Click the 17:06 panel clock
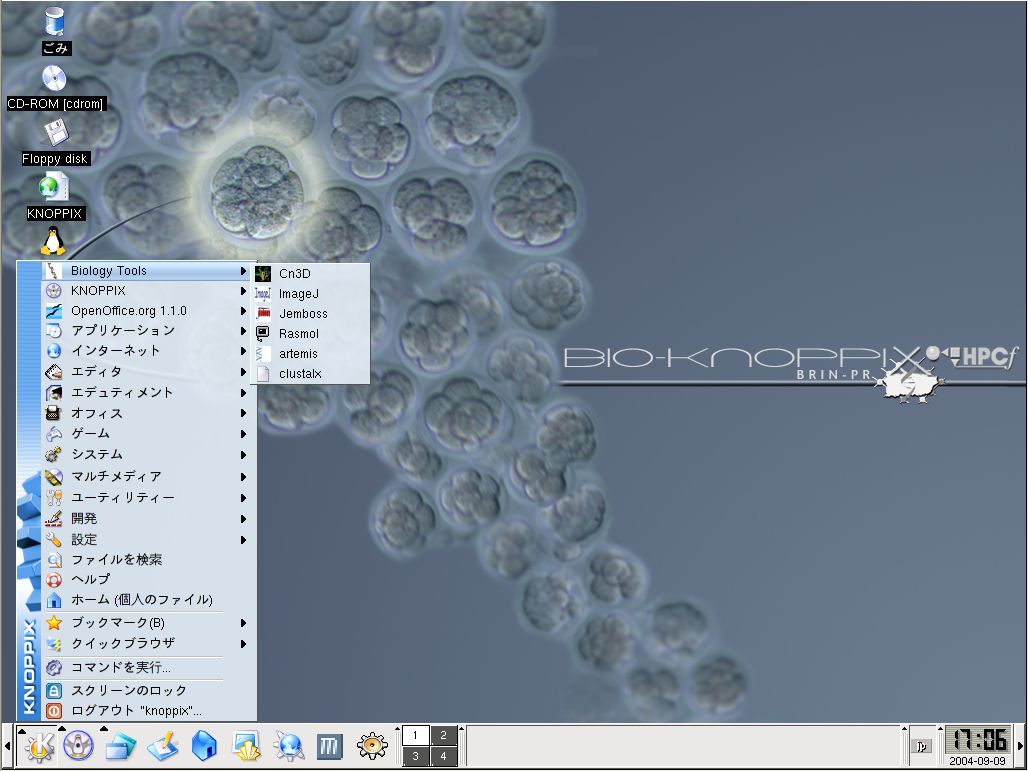The width and height of the screenshot is (1028, 771). tap(979, 740)
